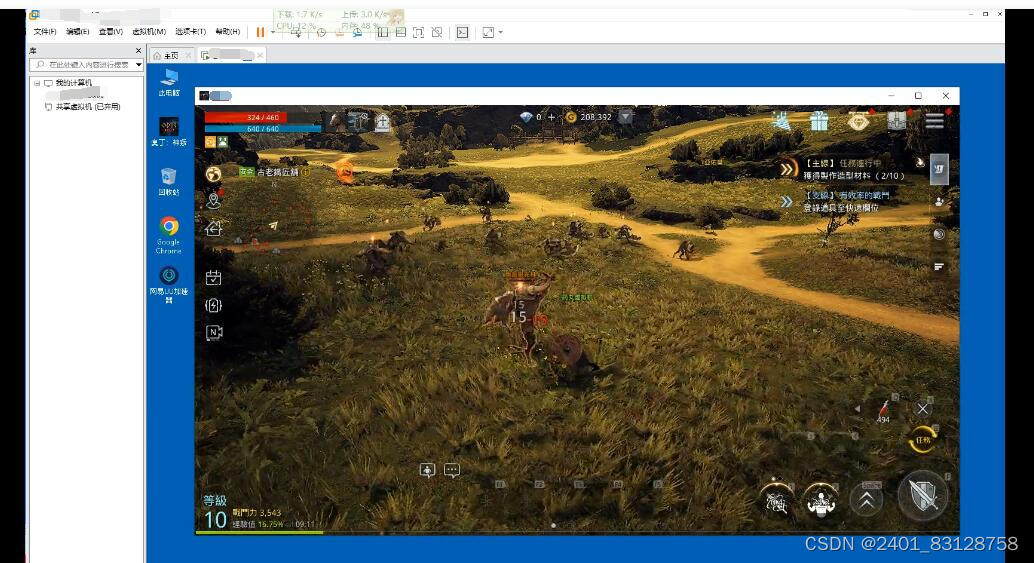Click the red HP bar 324 / 460
1034x563 pixels.
point(263,117)
